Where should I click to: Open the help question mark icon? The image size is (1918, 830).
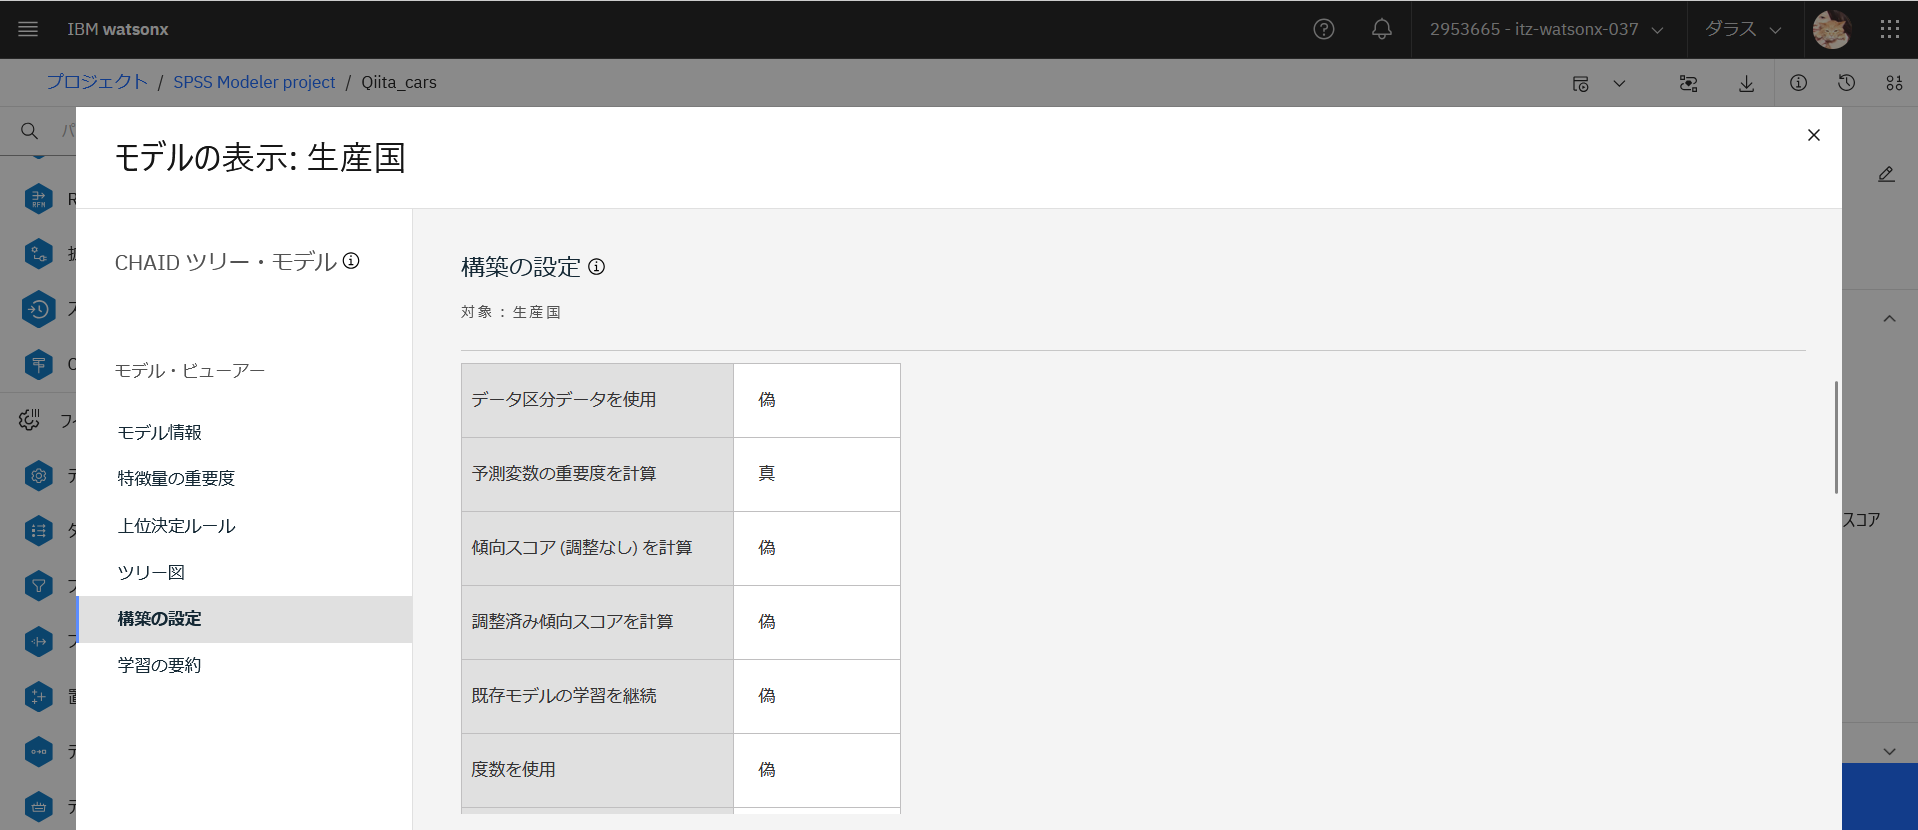tap(1324, 29)
